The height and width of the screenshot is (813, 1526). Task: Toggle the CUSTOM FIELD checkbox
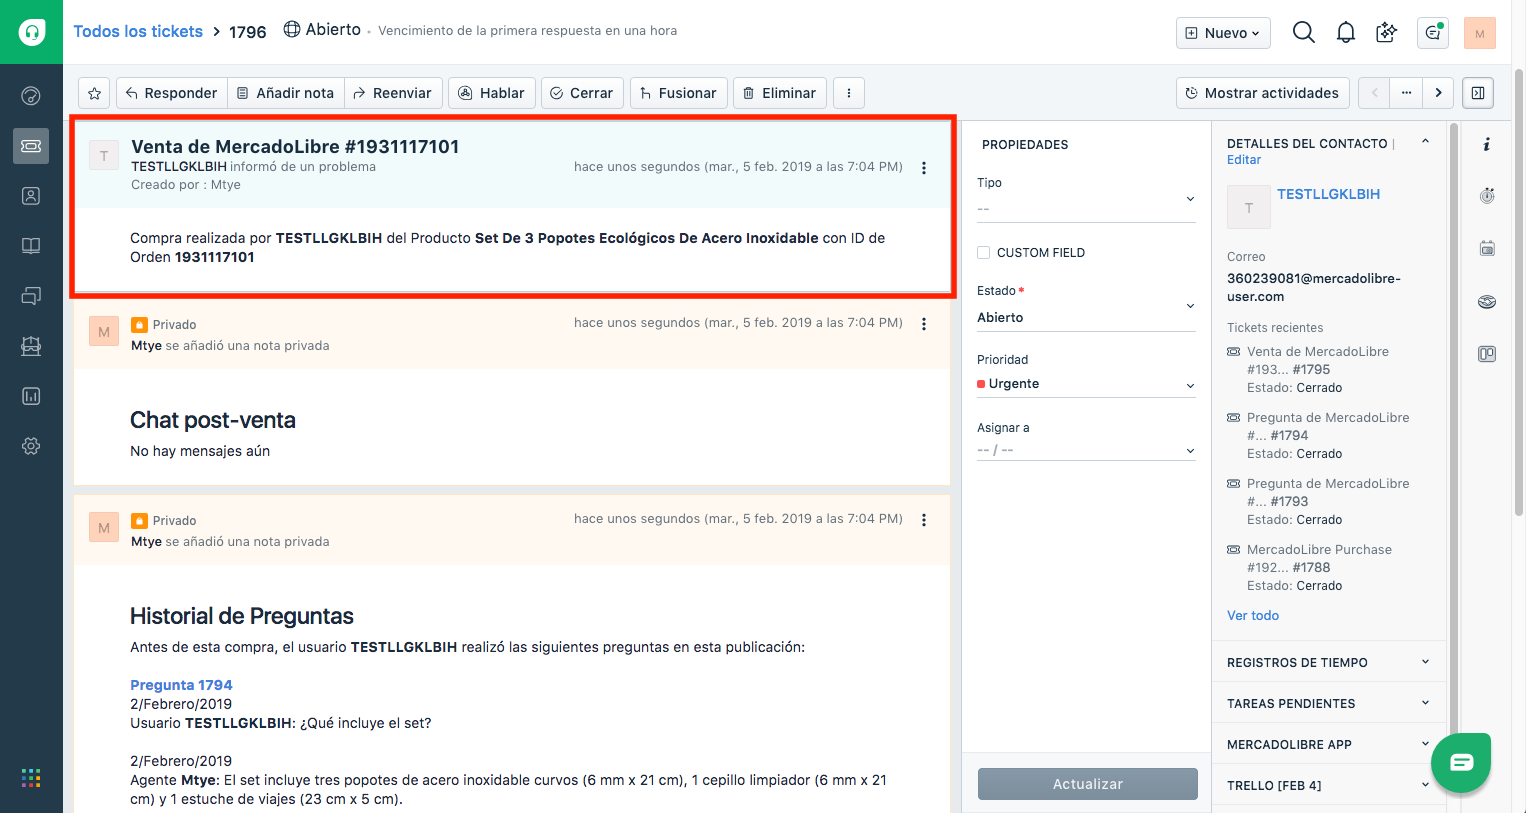pos(983,253)
